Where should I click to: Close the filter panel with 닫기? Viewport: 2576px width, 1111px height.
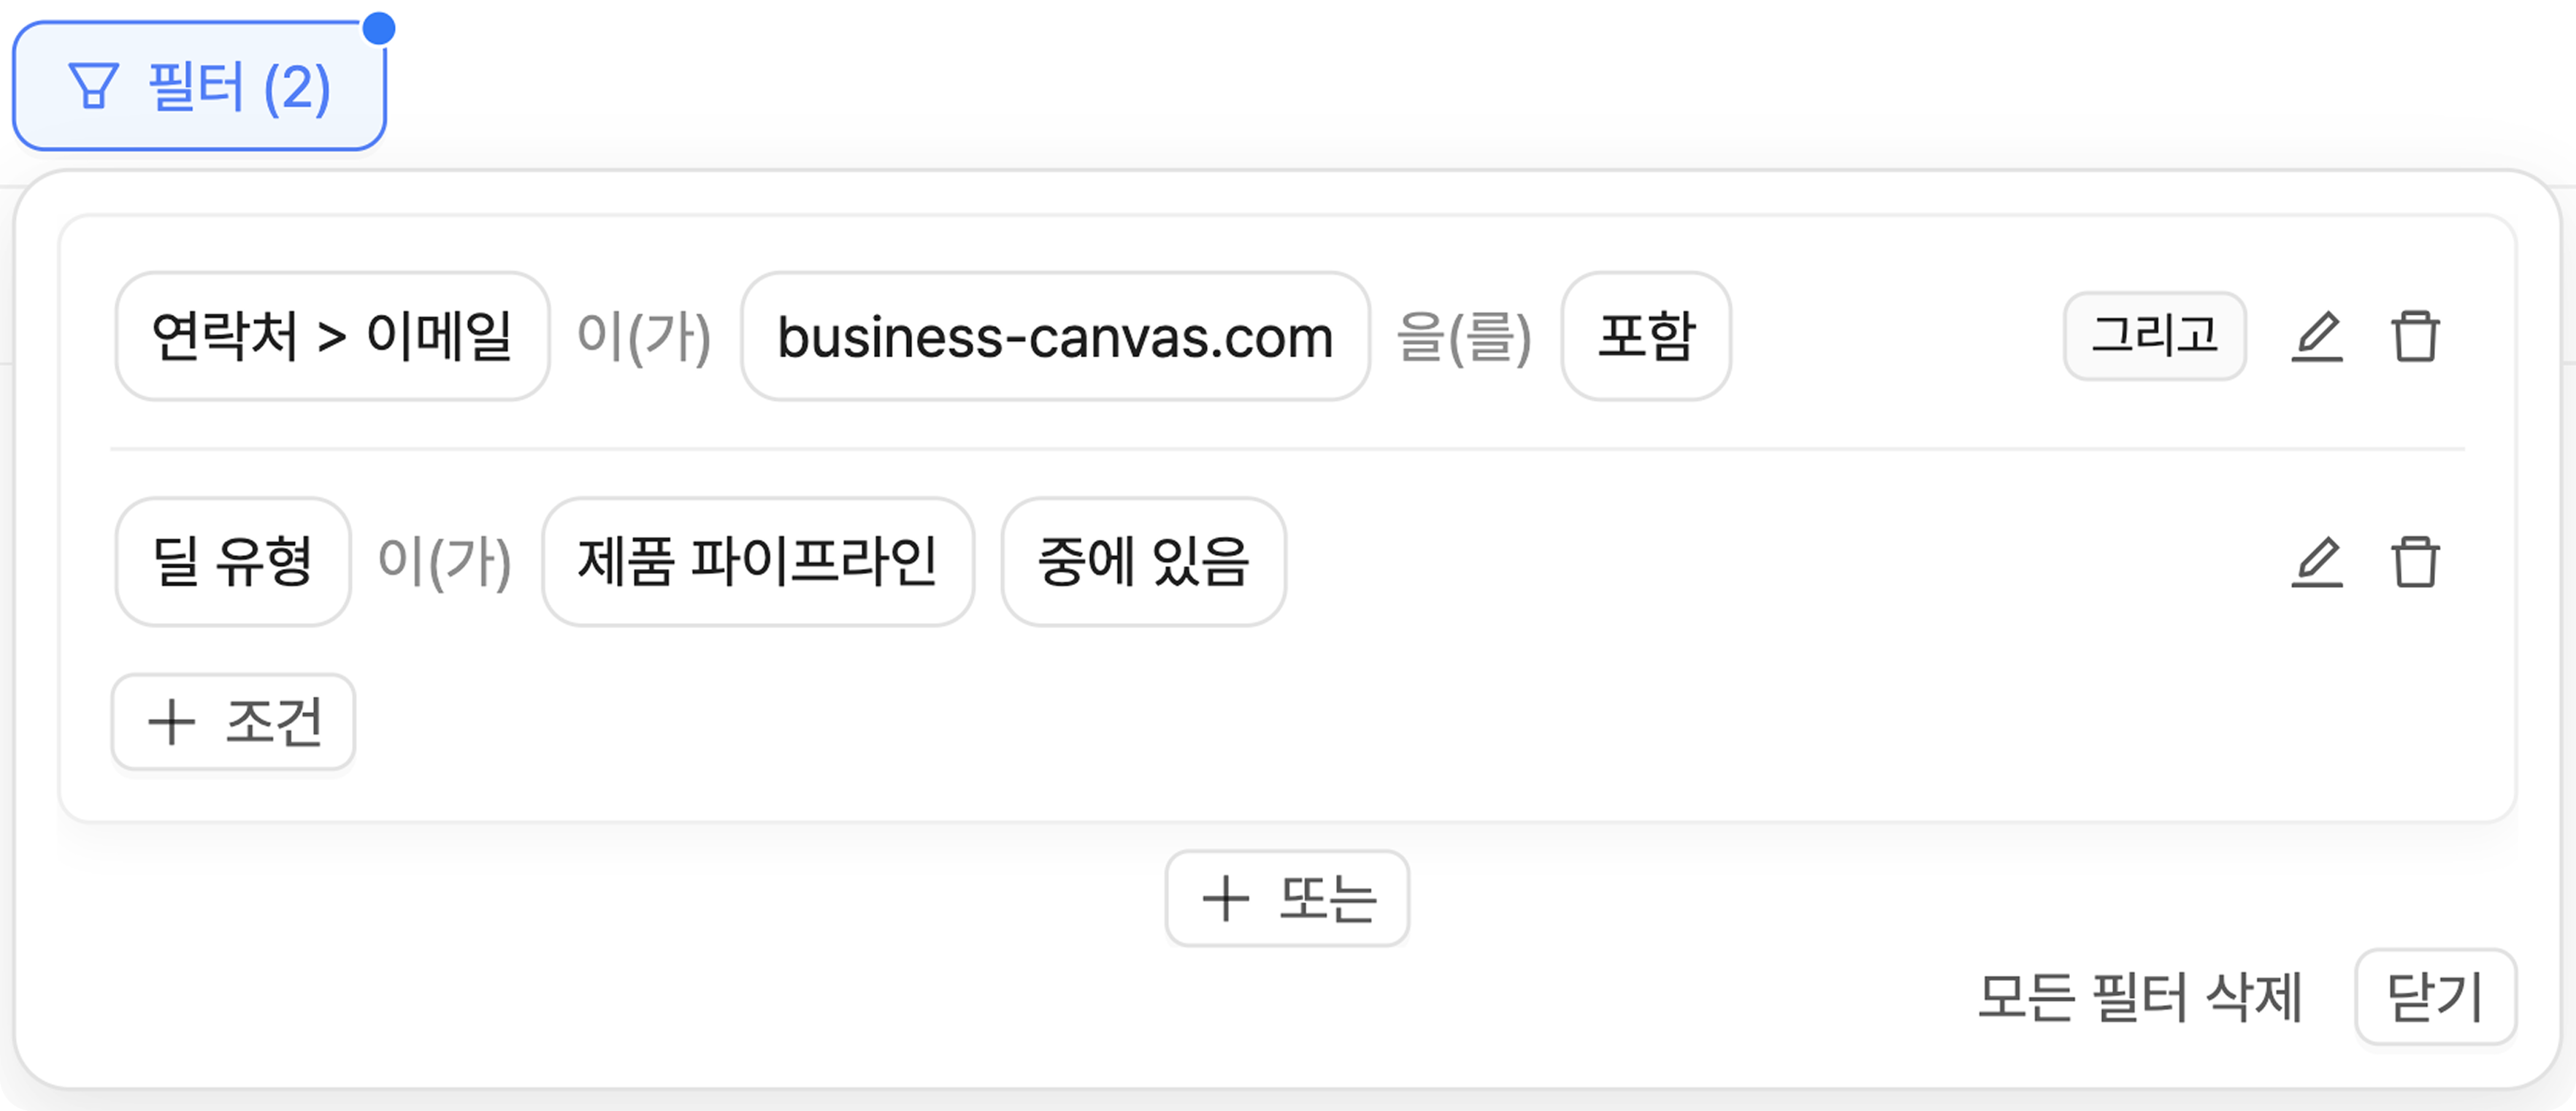2435,997
